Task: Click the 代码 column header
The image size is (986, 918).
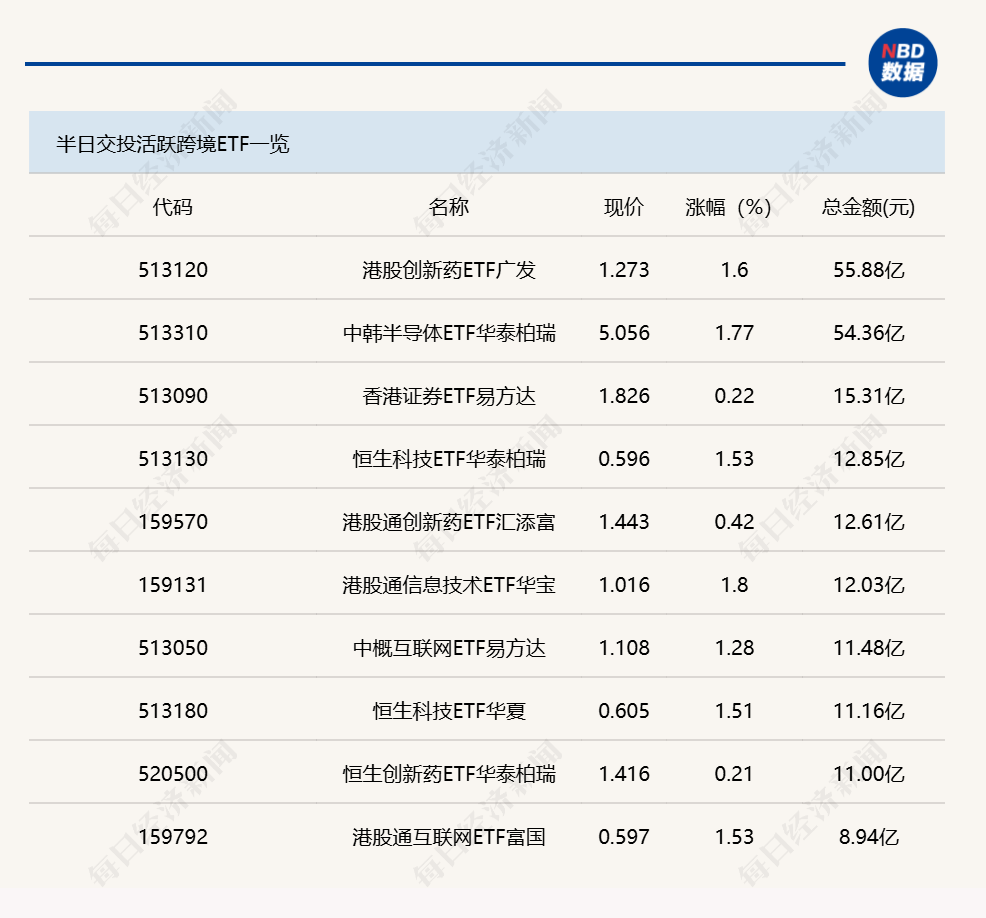Action: [x=172, y=207]
